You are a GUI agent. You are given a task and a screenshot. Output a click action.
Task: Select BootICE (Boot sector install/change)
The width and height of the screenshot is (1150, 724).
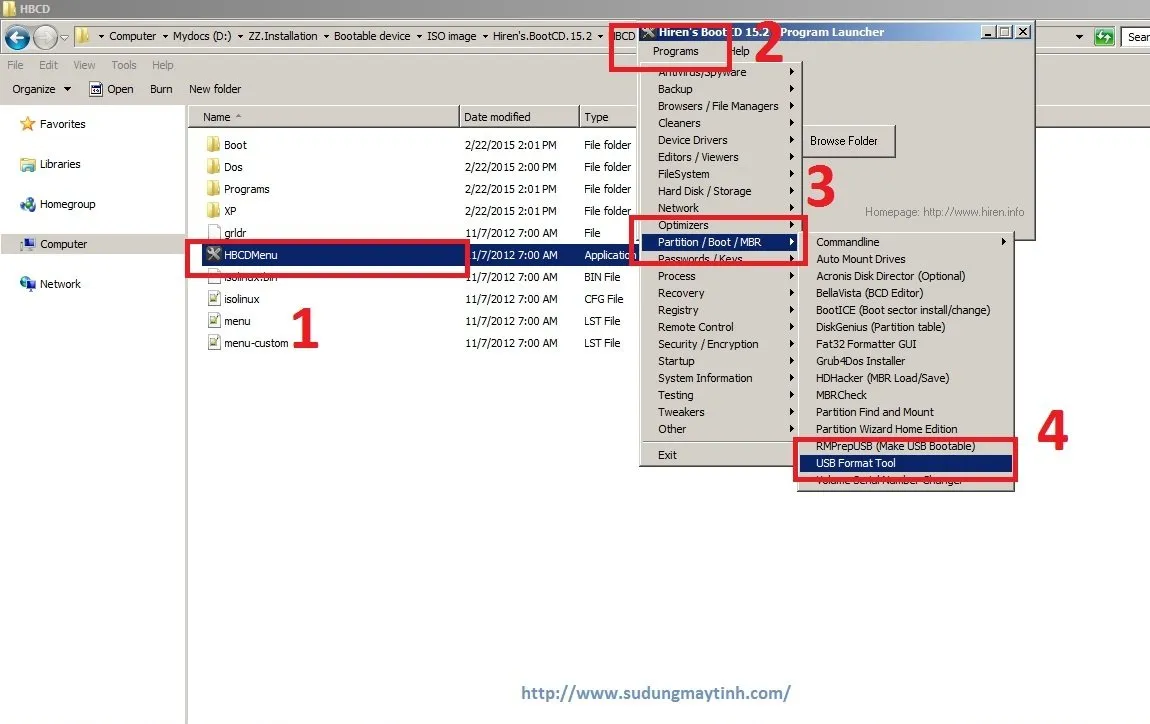point(905,310)
